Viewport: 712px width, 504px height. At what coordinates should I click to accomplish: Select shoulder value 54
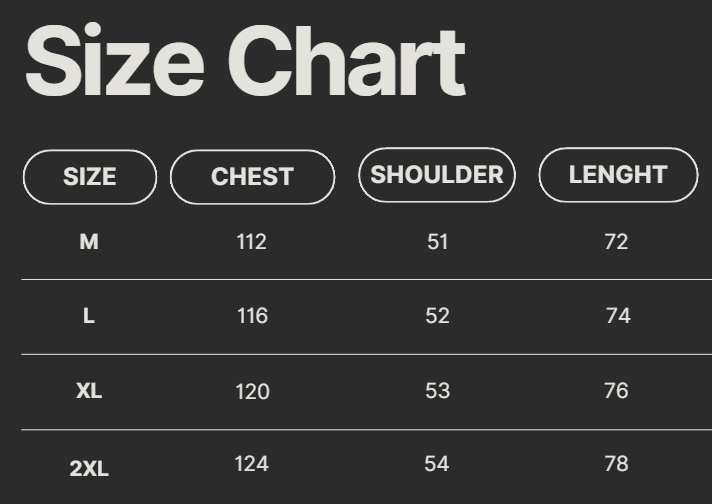point(437,464)
